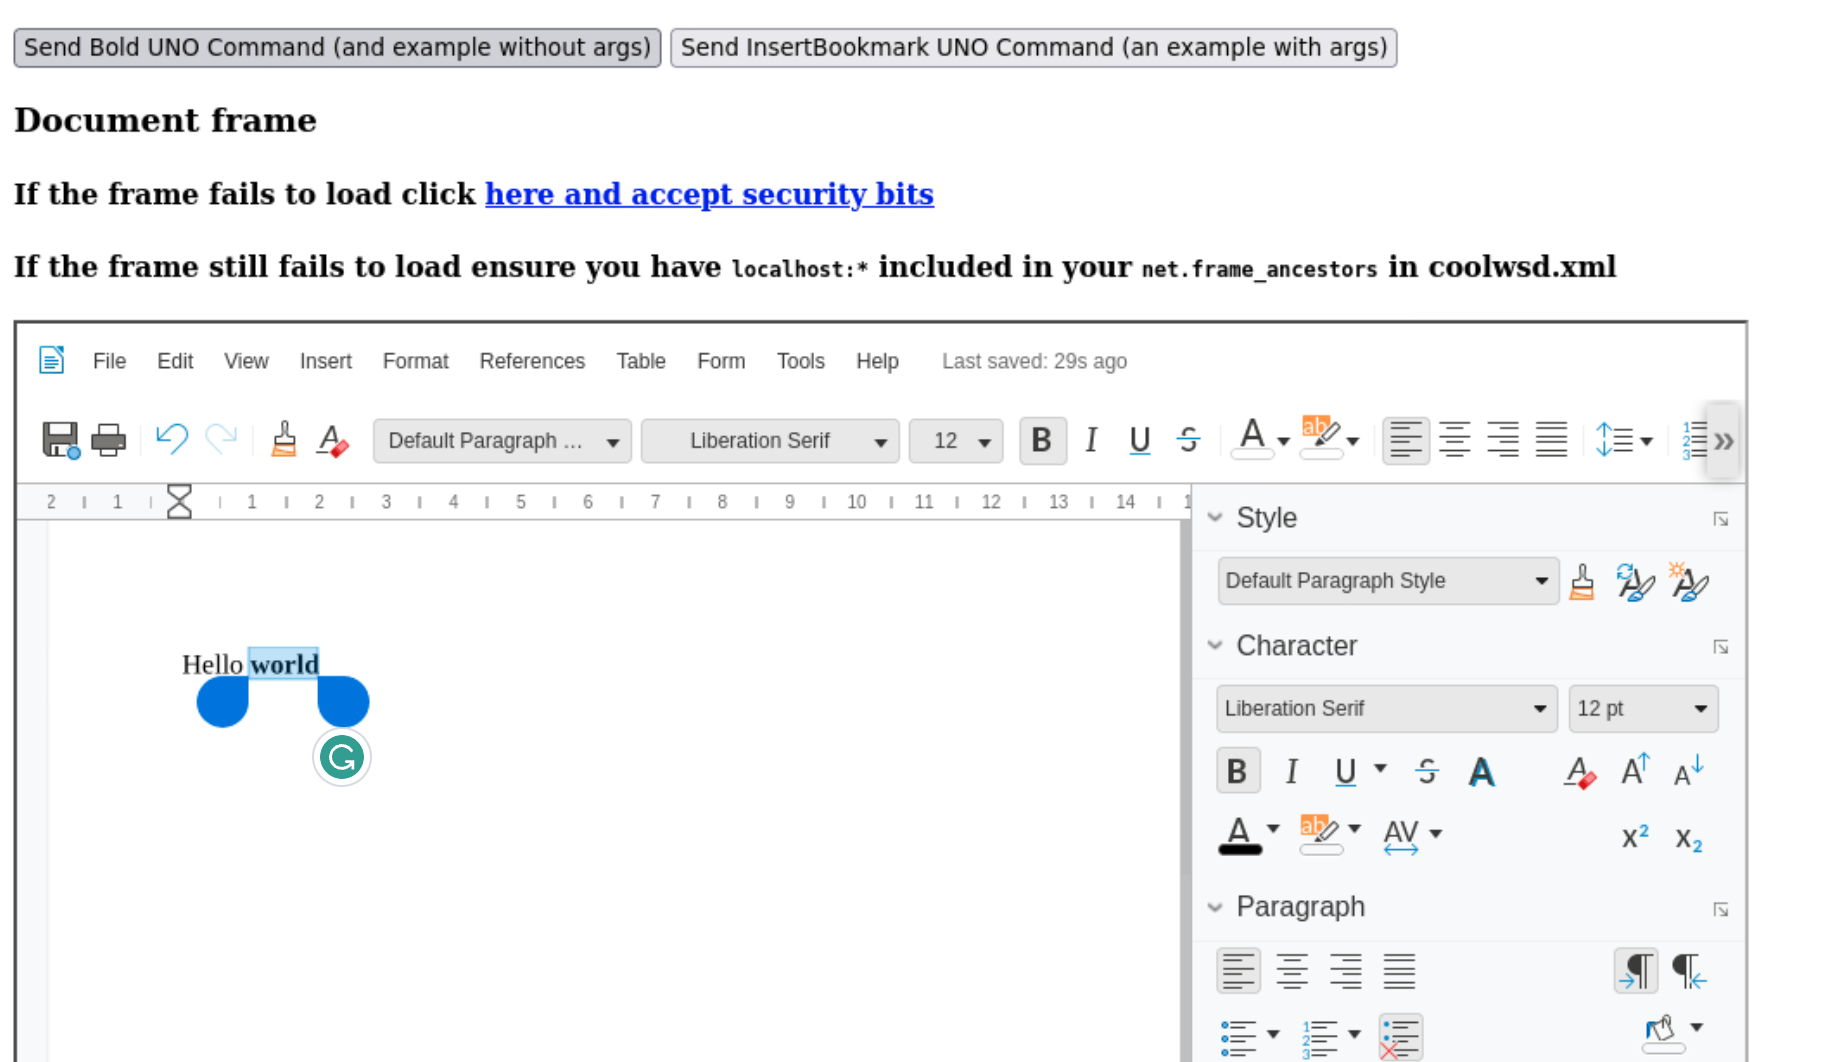1848x1062 pixels.
Task: Open Liberation Serif font dropdown in toolbar
Action: 770,441
